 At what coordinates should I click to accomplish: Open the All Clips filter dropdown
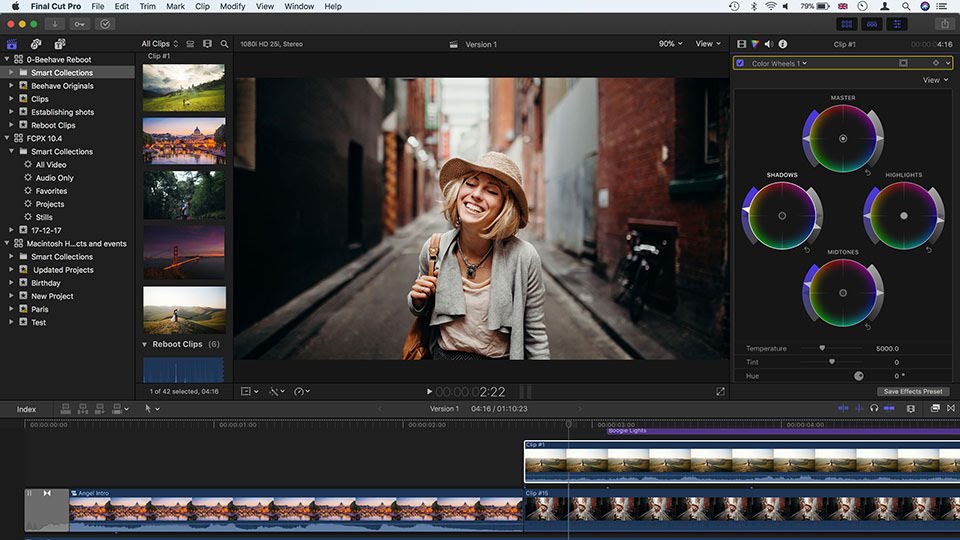tap(160, 44)
